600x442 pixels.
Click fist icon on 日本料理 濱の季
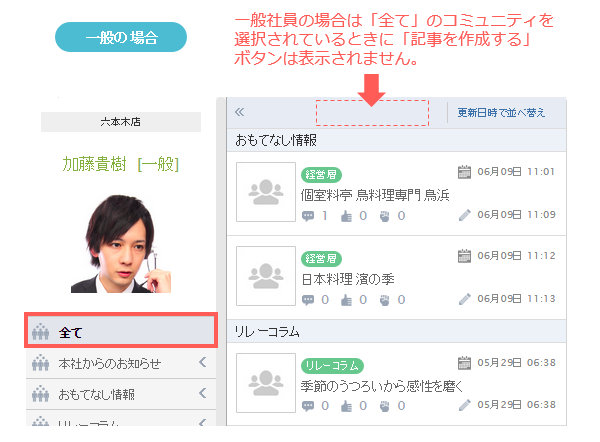point(384,300)
